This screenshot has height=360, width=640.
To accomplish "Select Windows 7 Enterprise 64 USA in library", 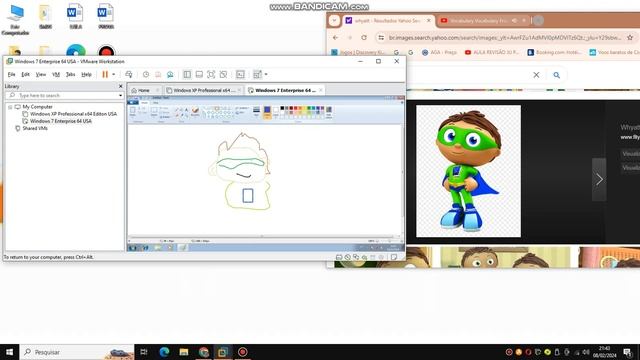I will (61, 121).
